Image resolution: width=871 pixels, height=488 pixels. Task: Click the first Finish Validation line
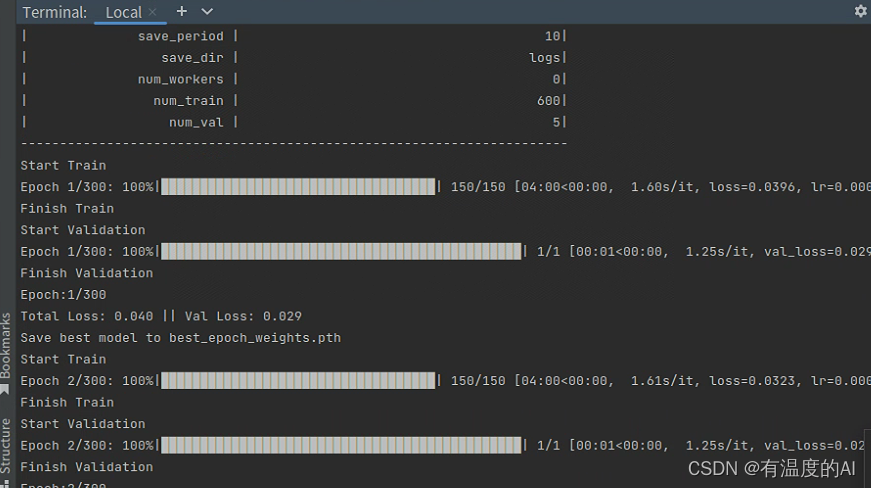pos(87,273)
